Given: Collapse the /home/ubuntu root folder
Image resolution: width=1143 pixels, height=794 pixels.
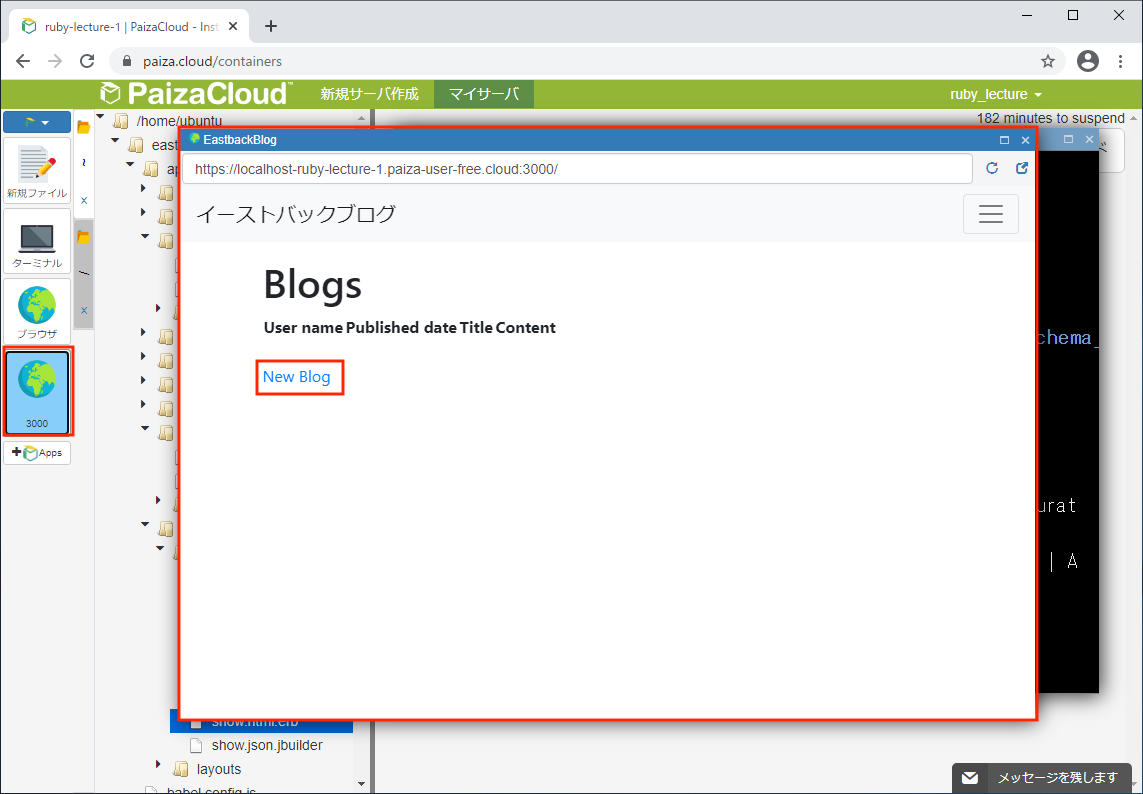Looking at the screenshot, I should [x=101, y=119].
